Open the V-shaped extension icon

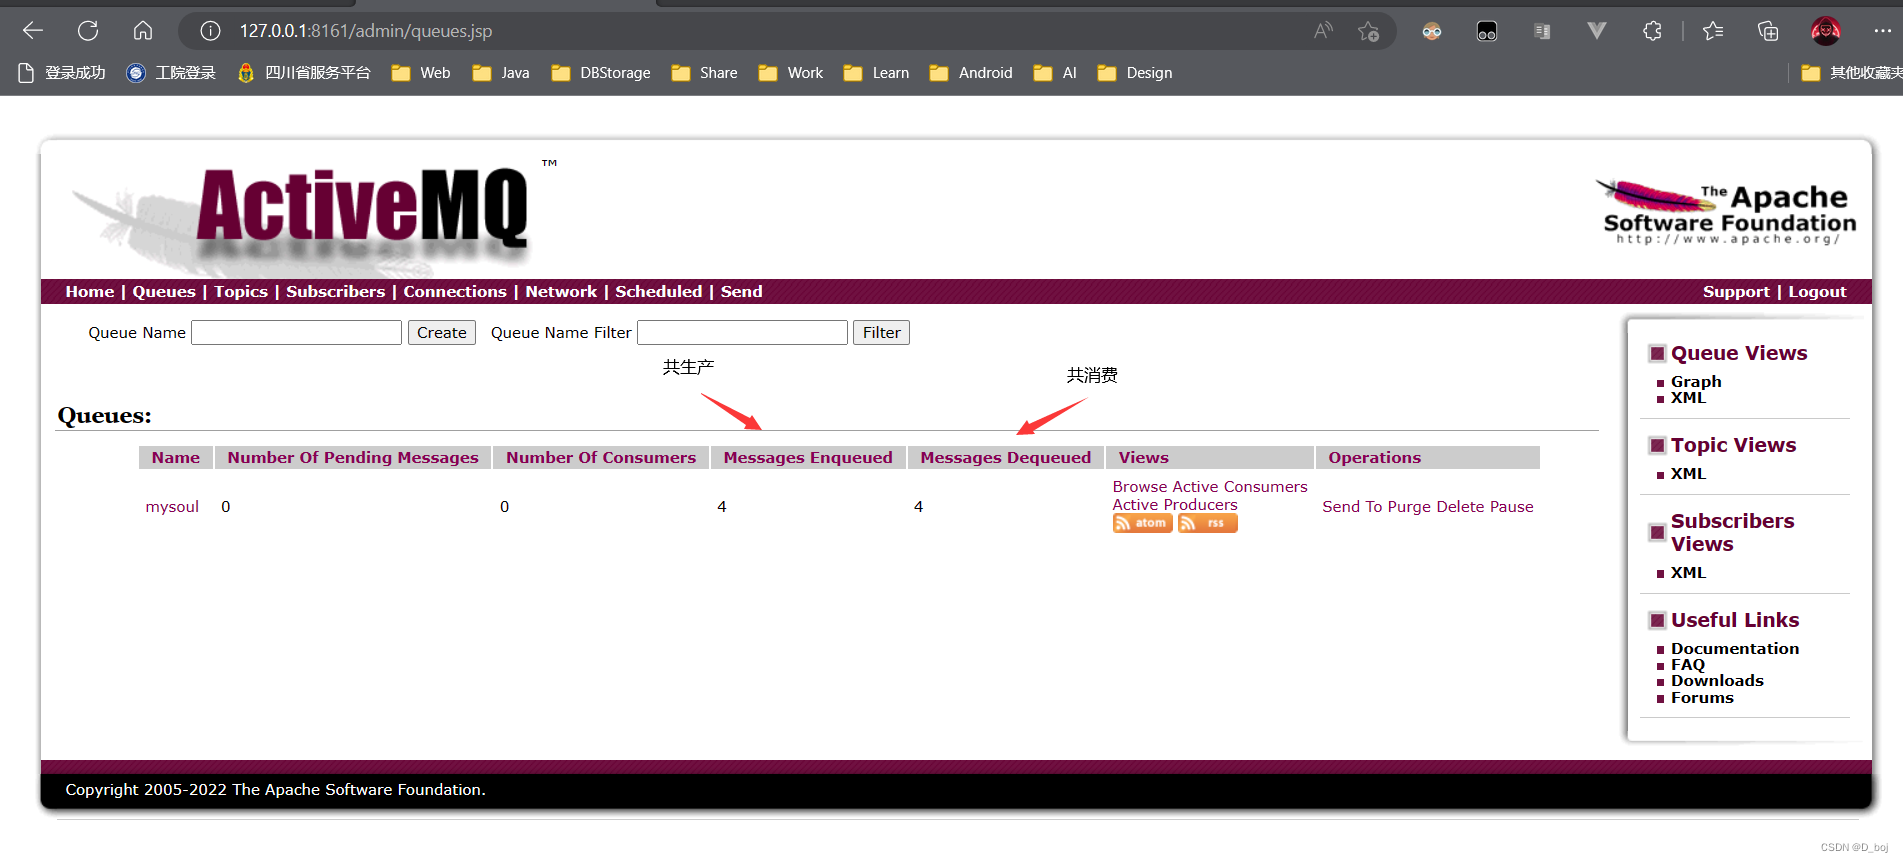tap(1597, 31)
